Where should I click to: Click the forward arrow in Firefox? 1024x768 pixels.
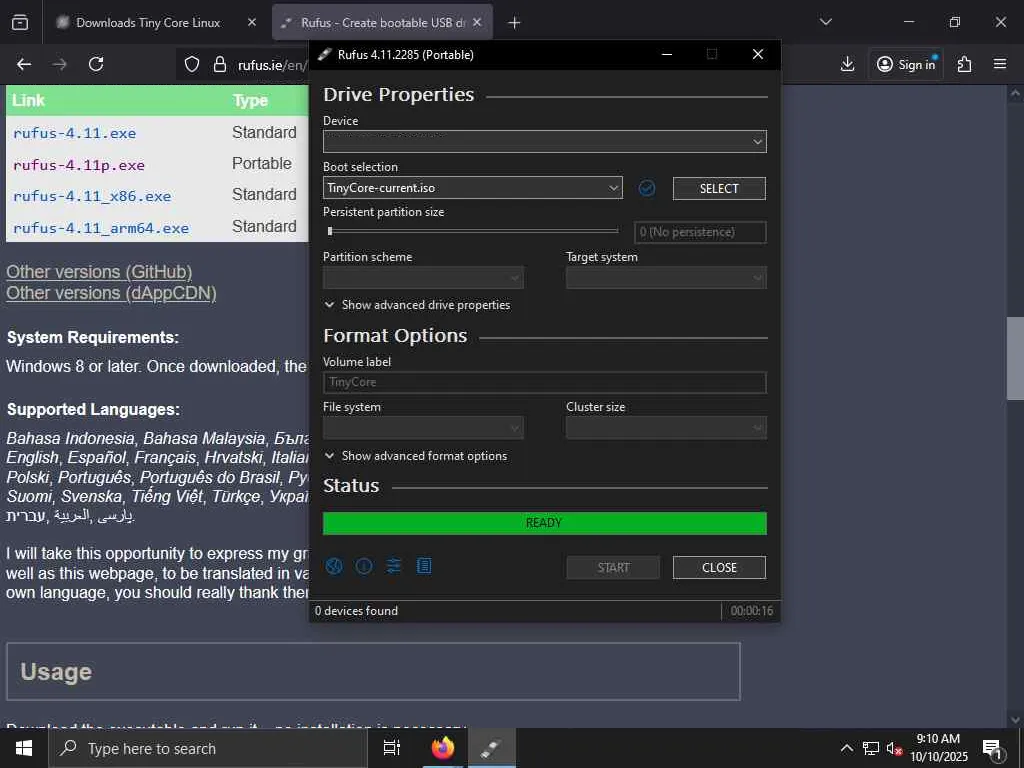point(59,64)
